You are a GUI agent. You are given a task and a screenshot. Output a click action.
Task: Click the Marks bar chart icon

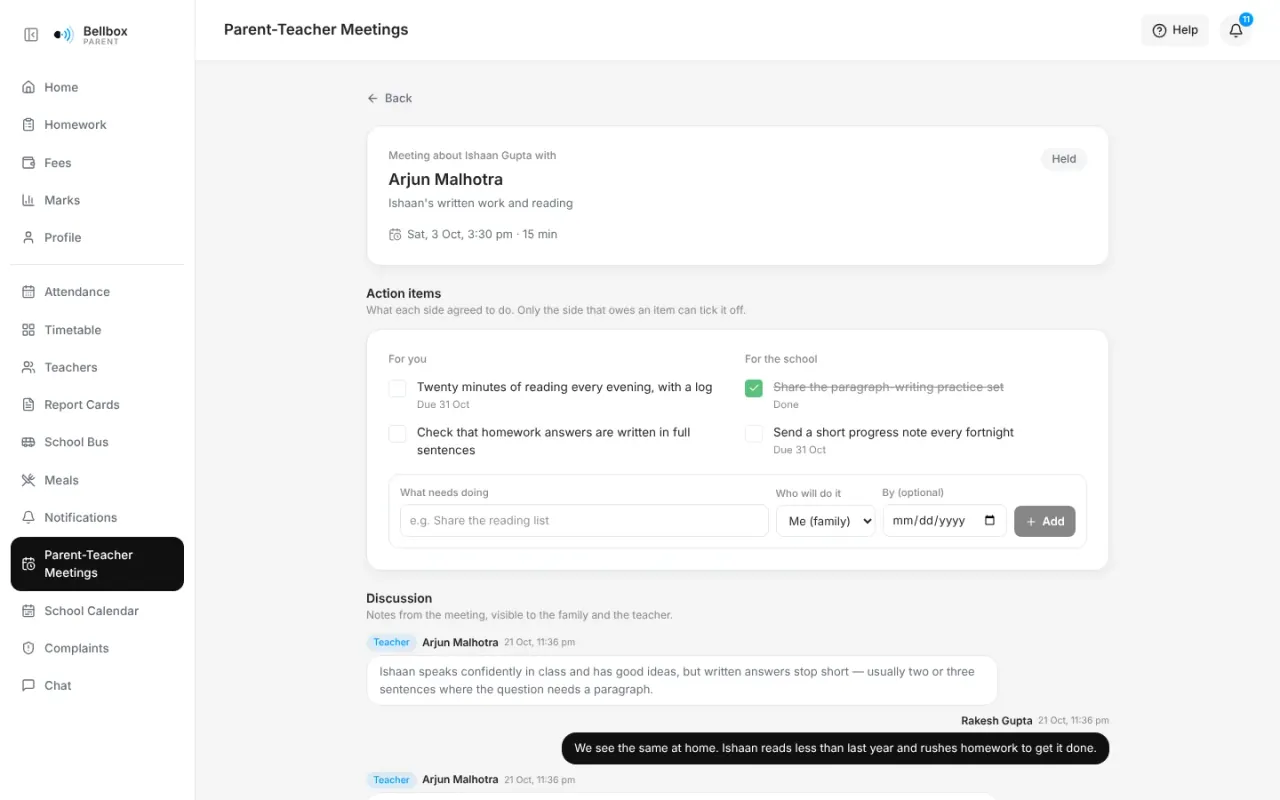coord(28,200)
